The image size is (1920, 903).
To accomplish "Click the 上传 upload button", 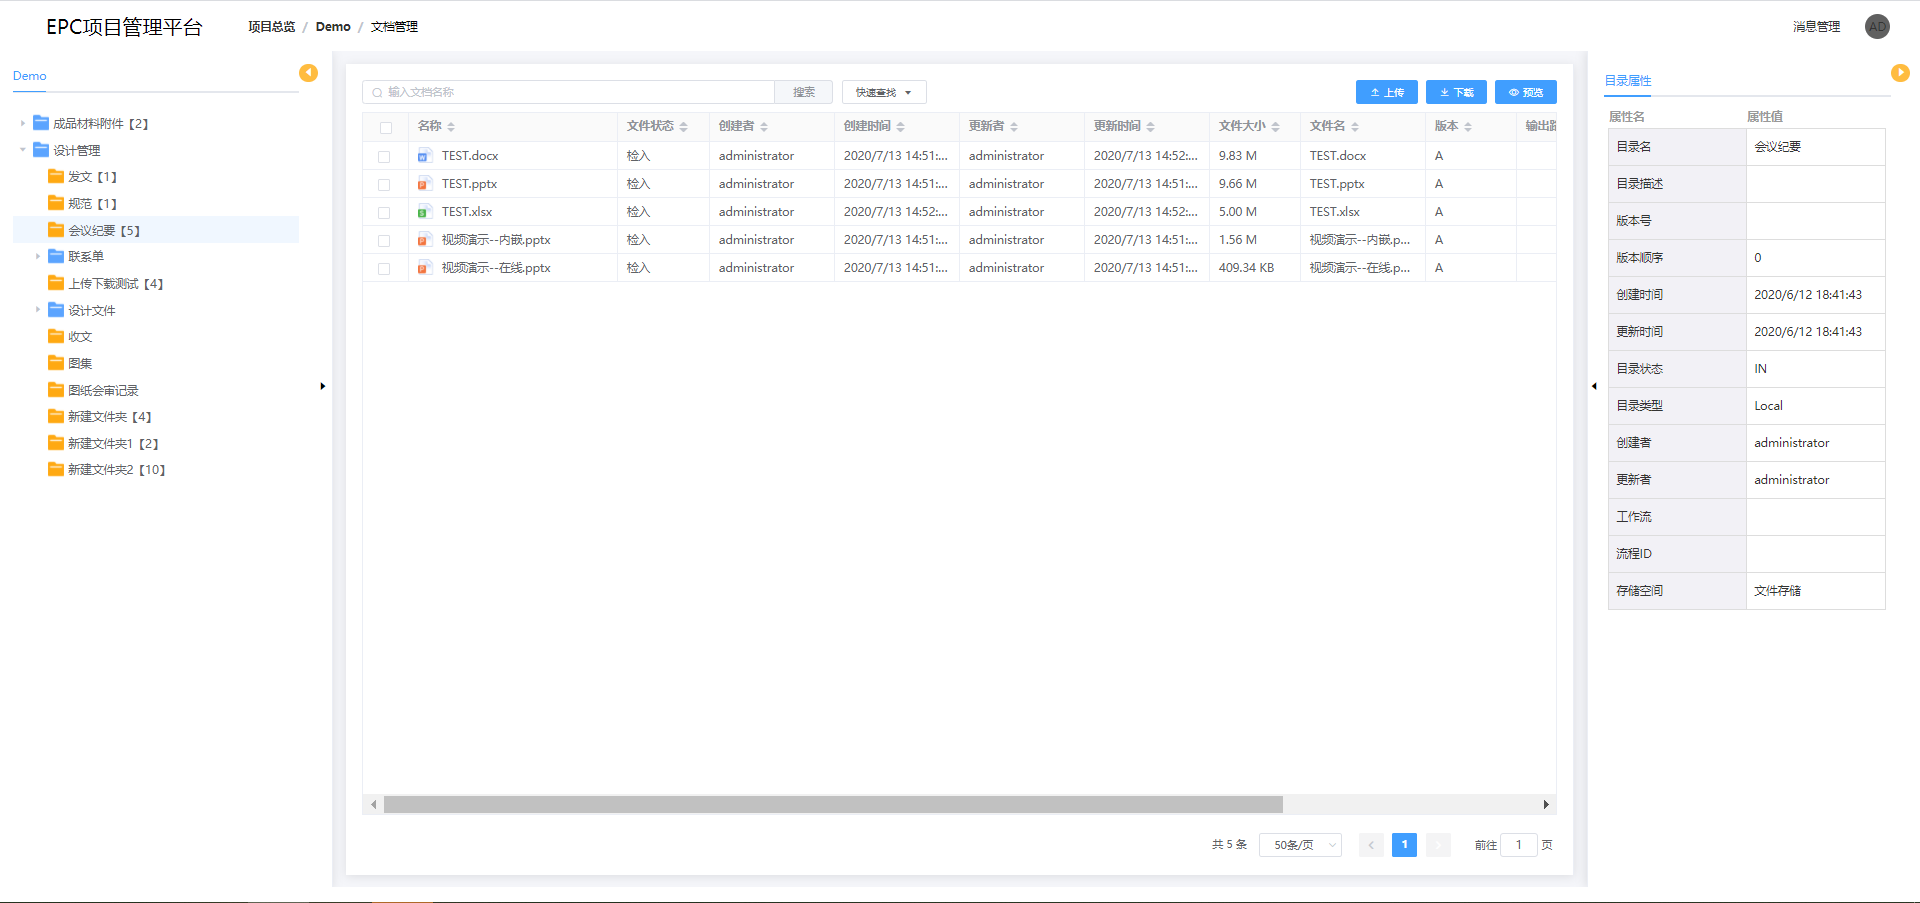I will point(1386,92).
